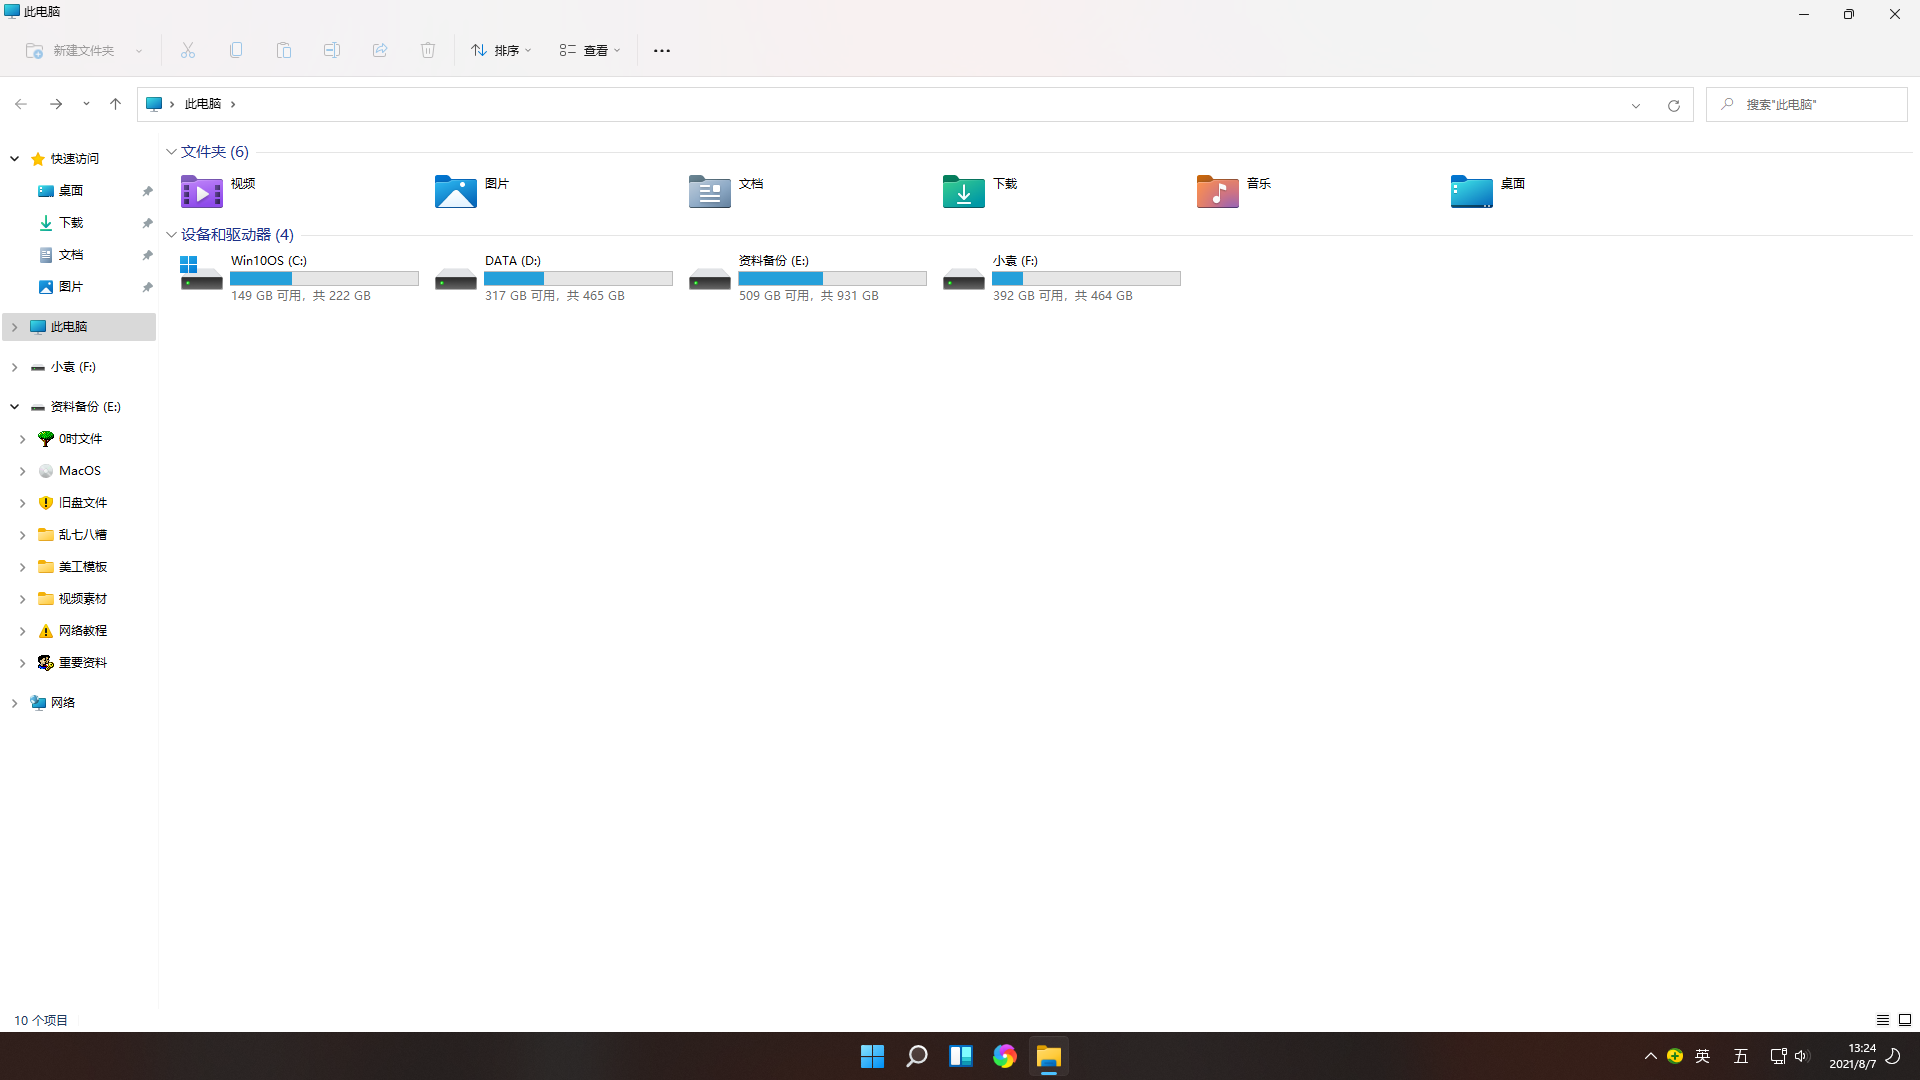
Task: Open Chrome from the taskbar
Action: 1004,1055
